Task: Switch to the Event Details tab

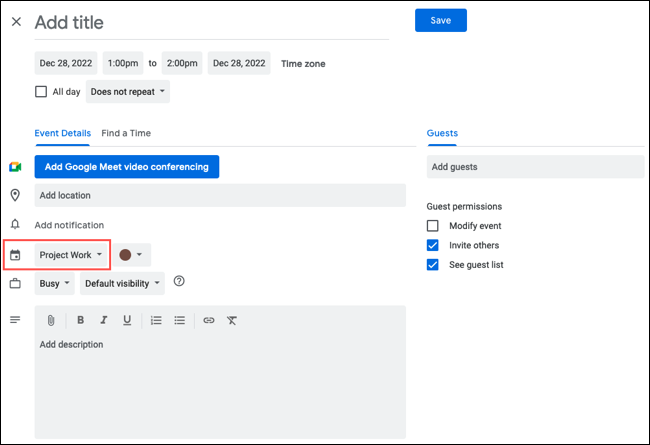Action: pyautogui.click(x=63, y=133)
